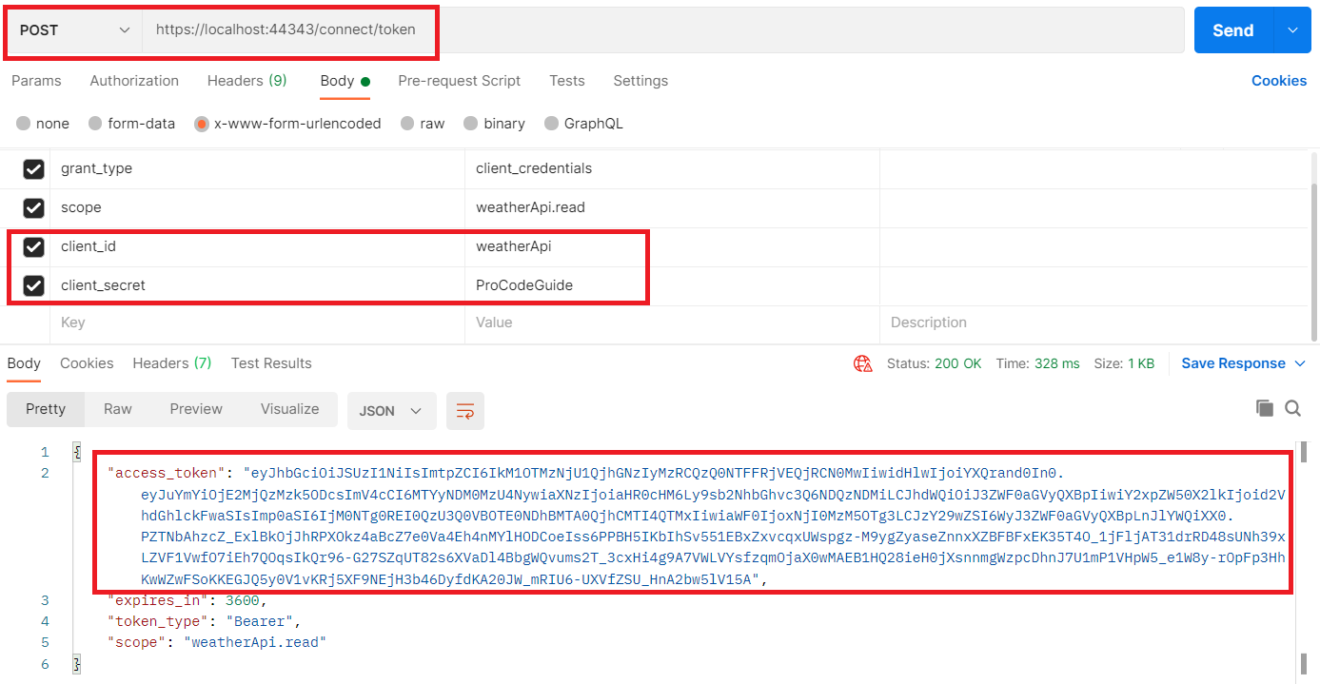This screenshot has width=1320, height=684.
Task: Click the wrap lines icon in response toolbar
Action: click(465, 410)
